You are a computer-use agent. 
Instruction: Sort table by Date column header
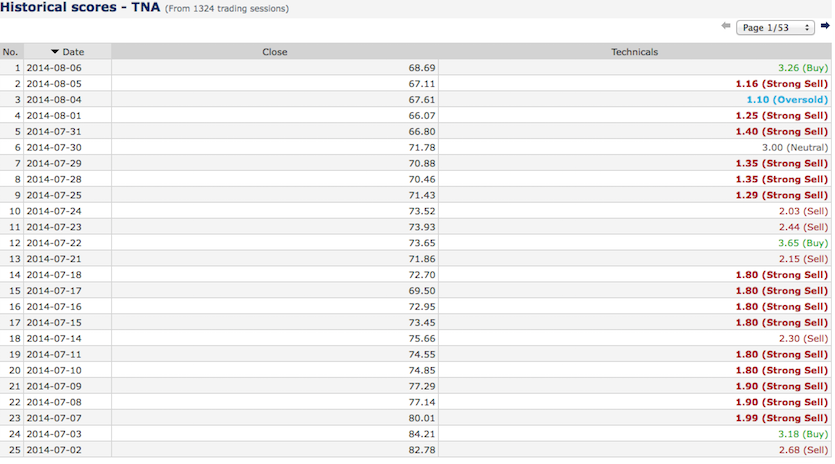(68, 52)
